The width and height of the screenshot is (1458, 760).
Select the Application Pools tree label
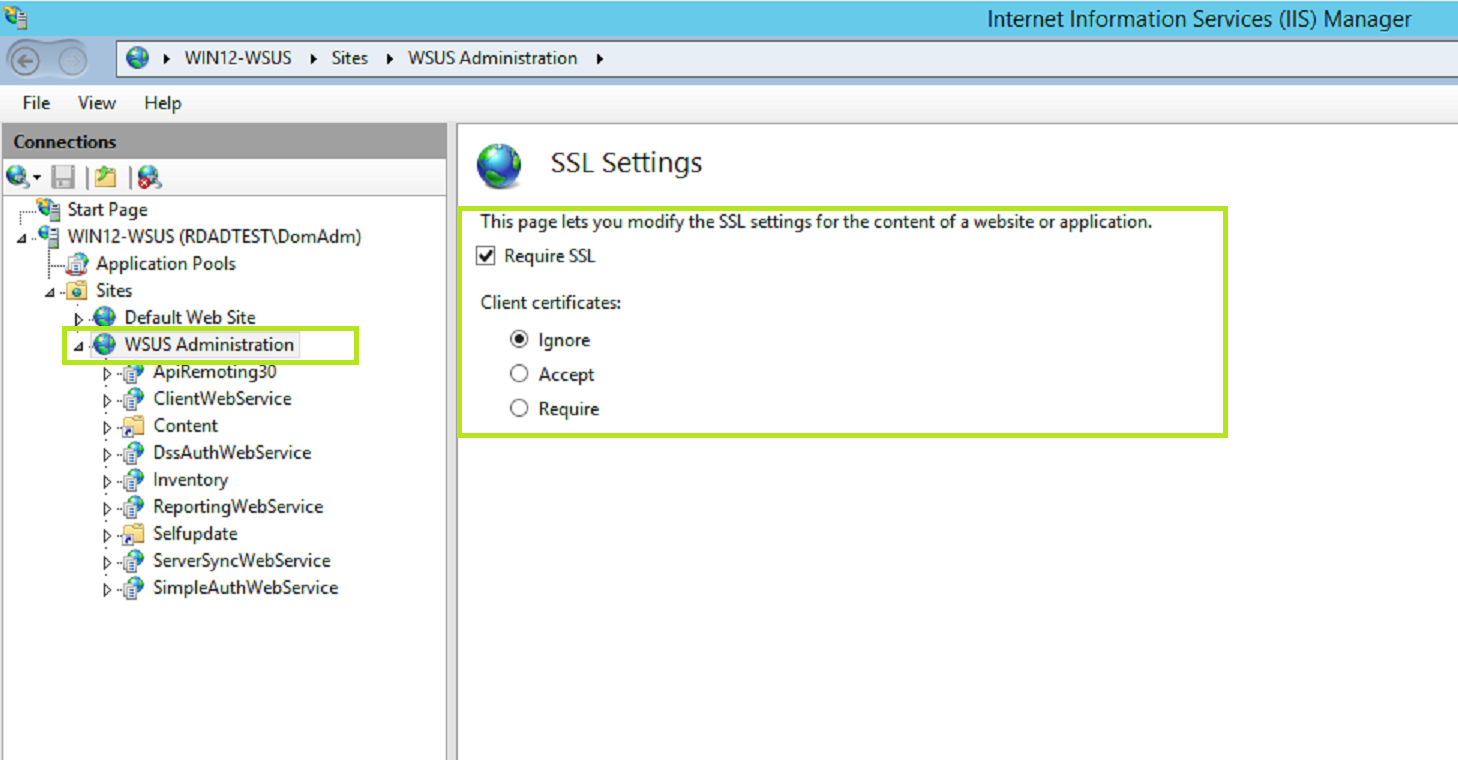(x=166, y=264)
